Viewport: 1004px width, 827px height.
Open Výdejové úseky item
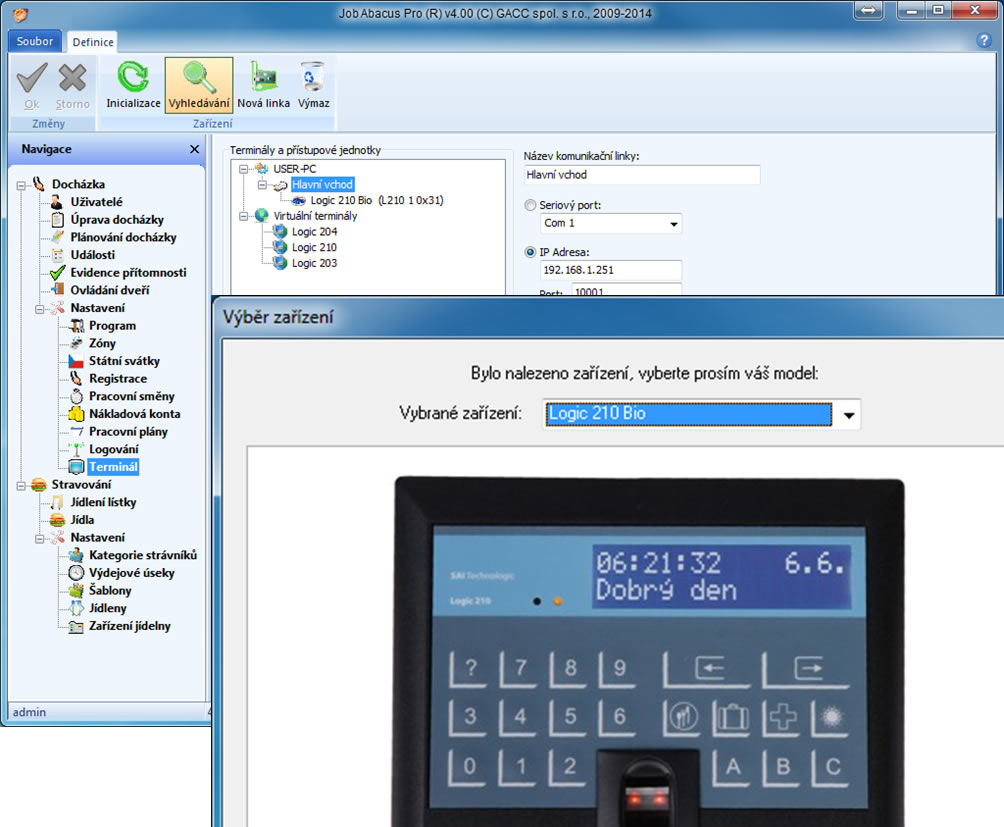pyautogui.click(x=131, y=573)
